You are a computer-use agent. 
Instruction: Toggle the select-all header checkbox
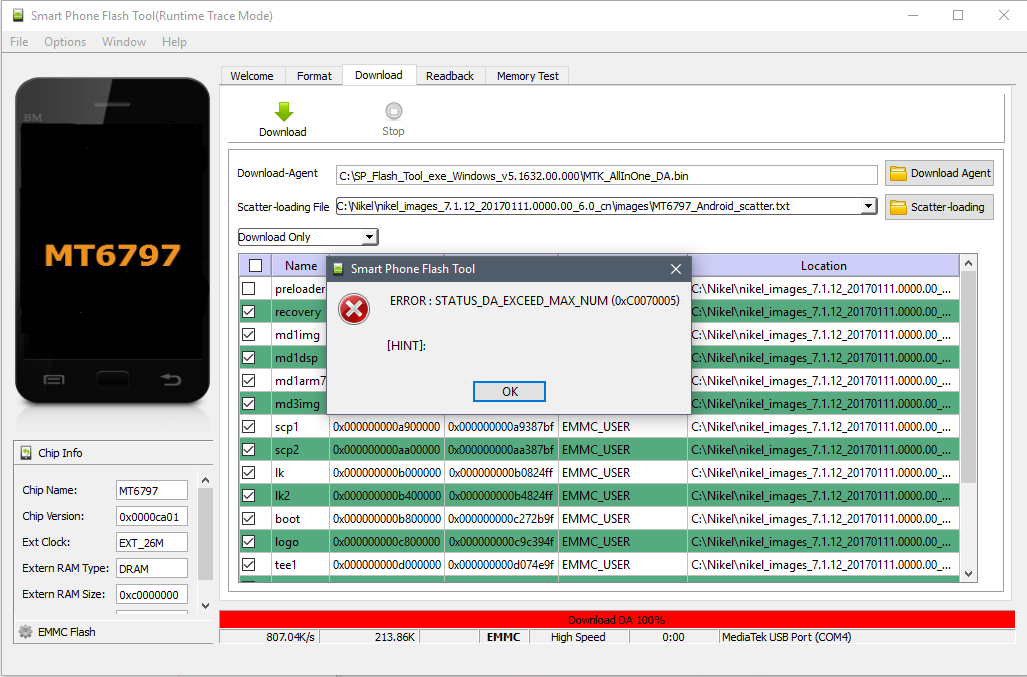pos(255,266)
